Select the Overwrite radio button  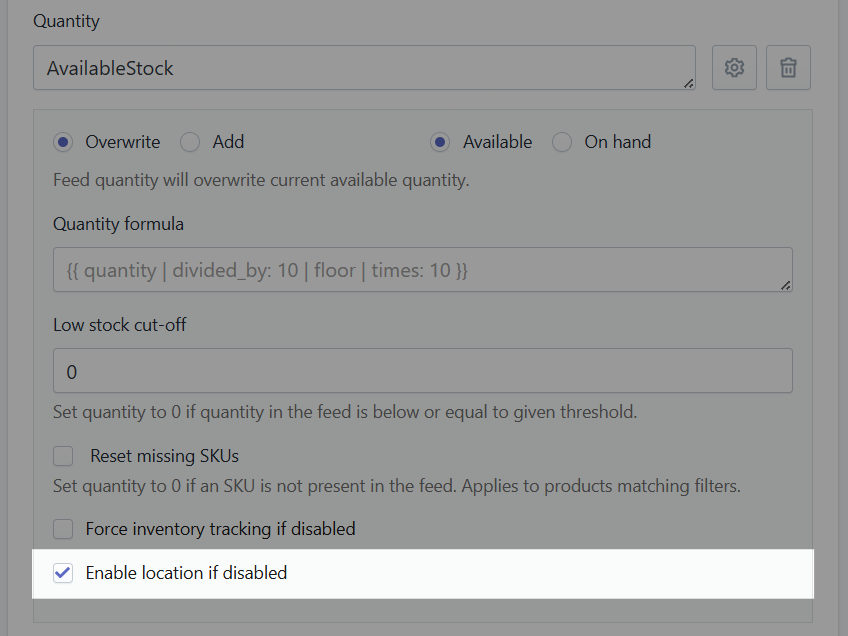(x=63, y=142)
